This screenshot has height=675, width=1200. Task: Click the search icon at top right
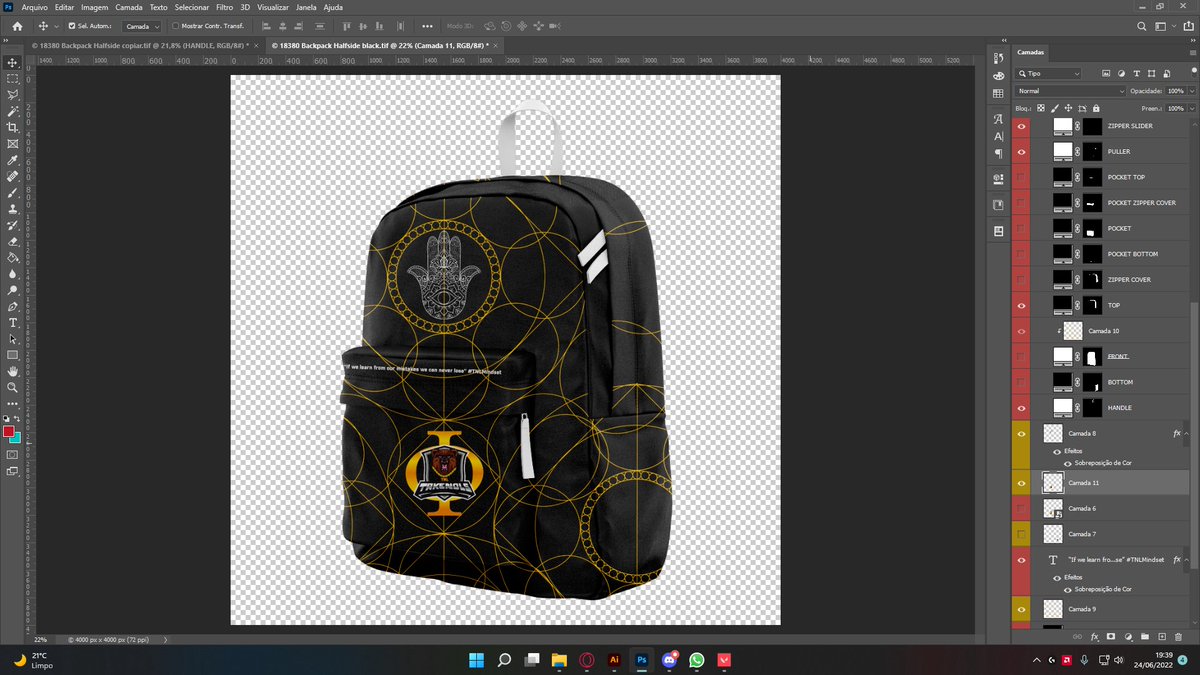[1144, 26]
